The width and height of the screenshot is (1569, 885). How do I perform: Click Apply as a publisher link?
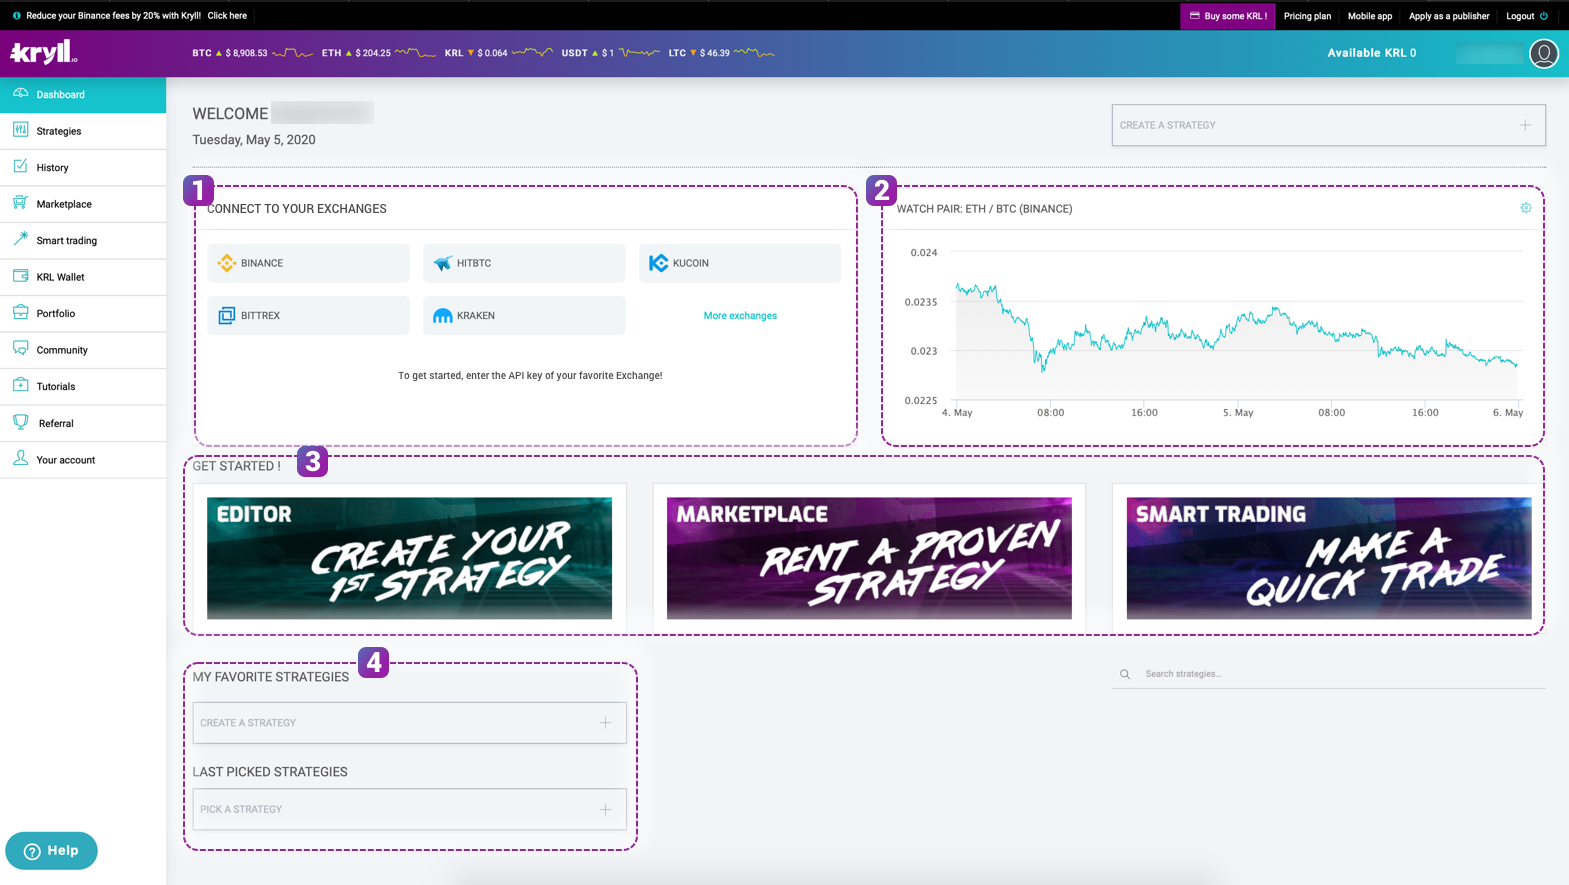(1448, 16)
